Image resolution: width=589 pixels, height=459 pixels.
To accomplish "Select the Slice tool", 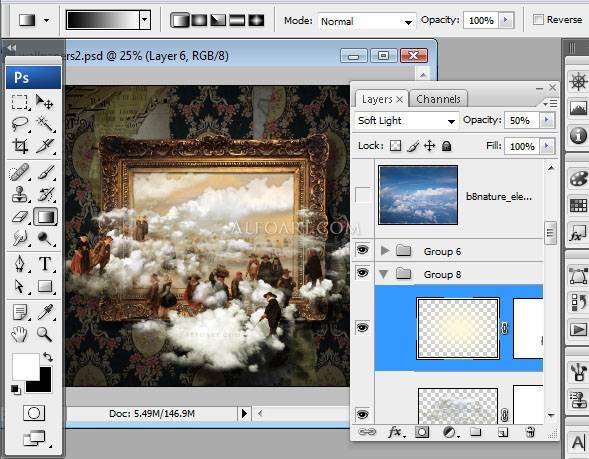I will [45, 146].
